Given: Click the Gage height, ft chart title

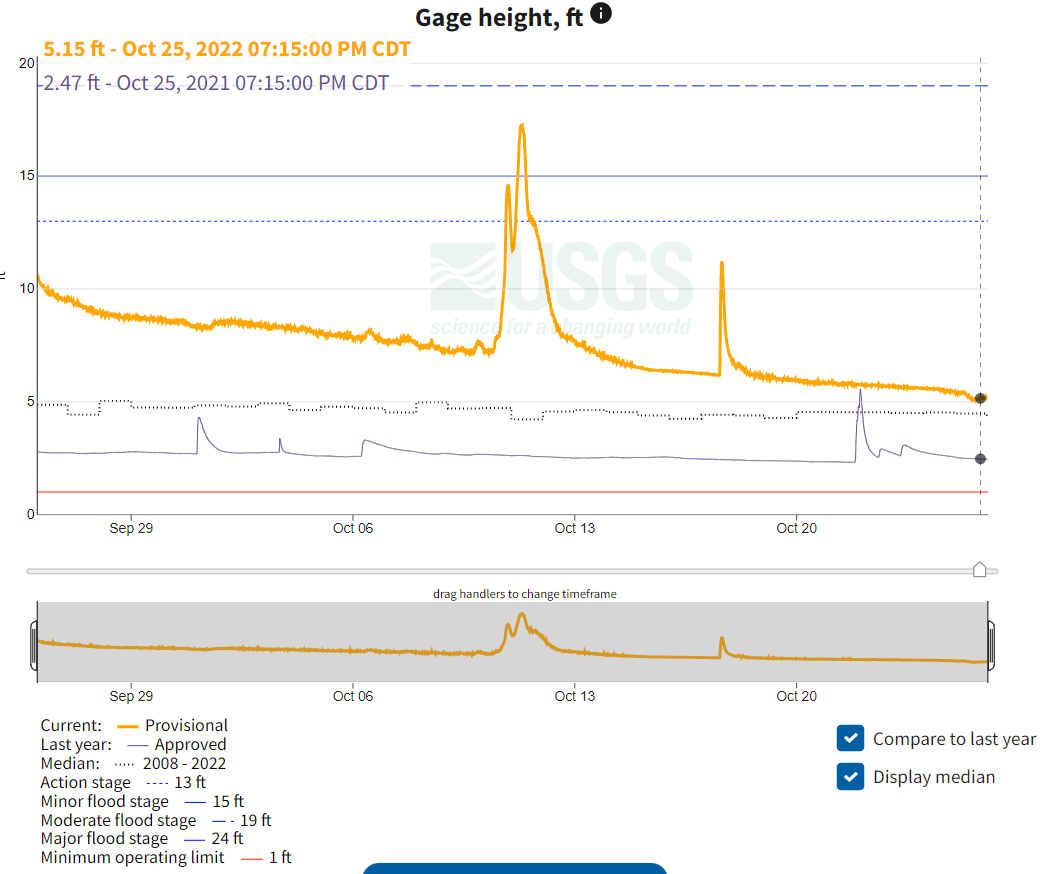Looking at the screenshot, I should click(499, 17).
